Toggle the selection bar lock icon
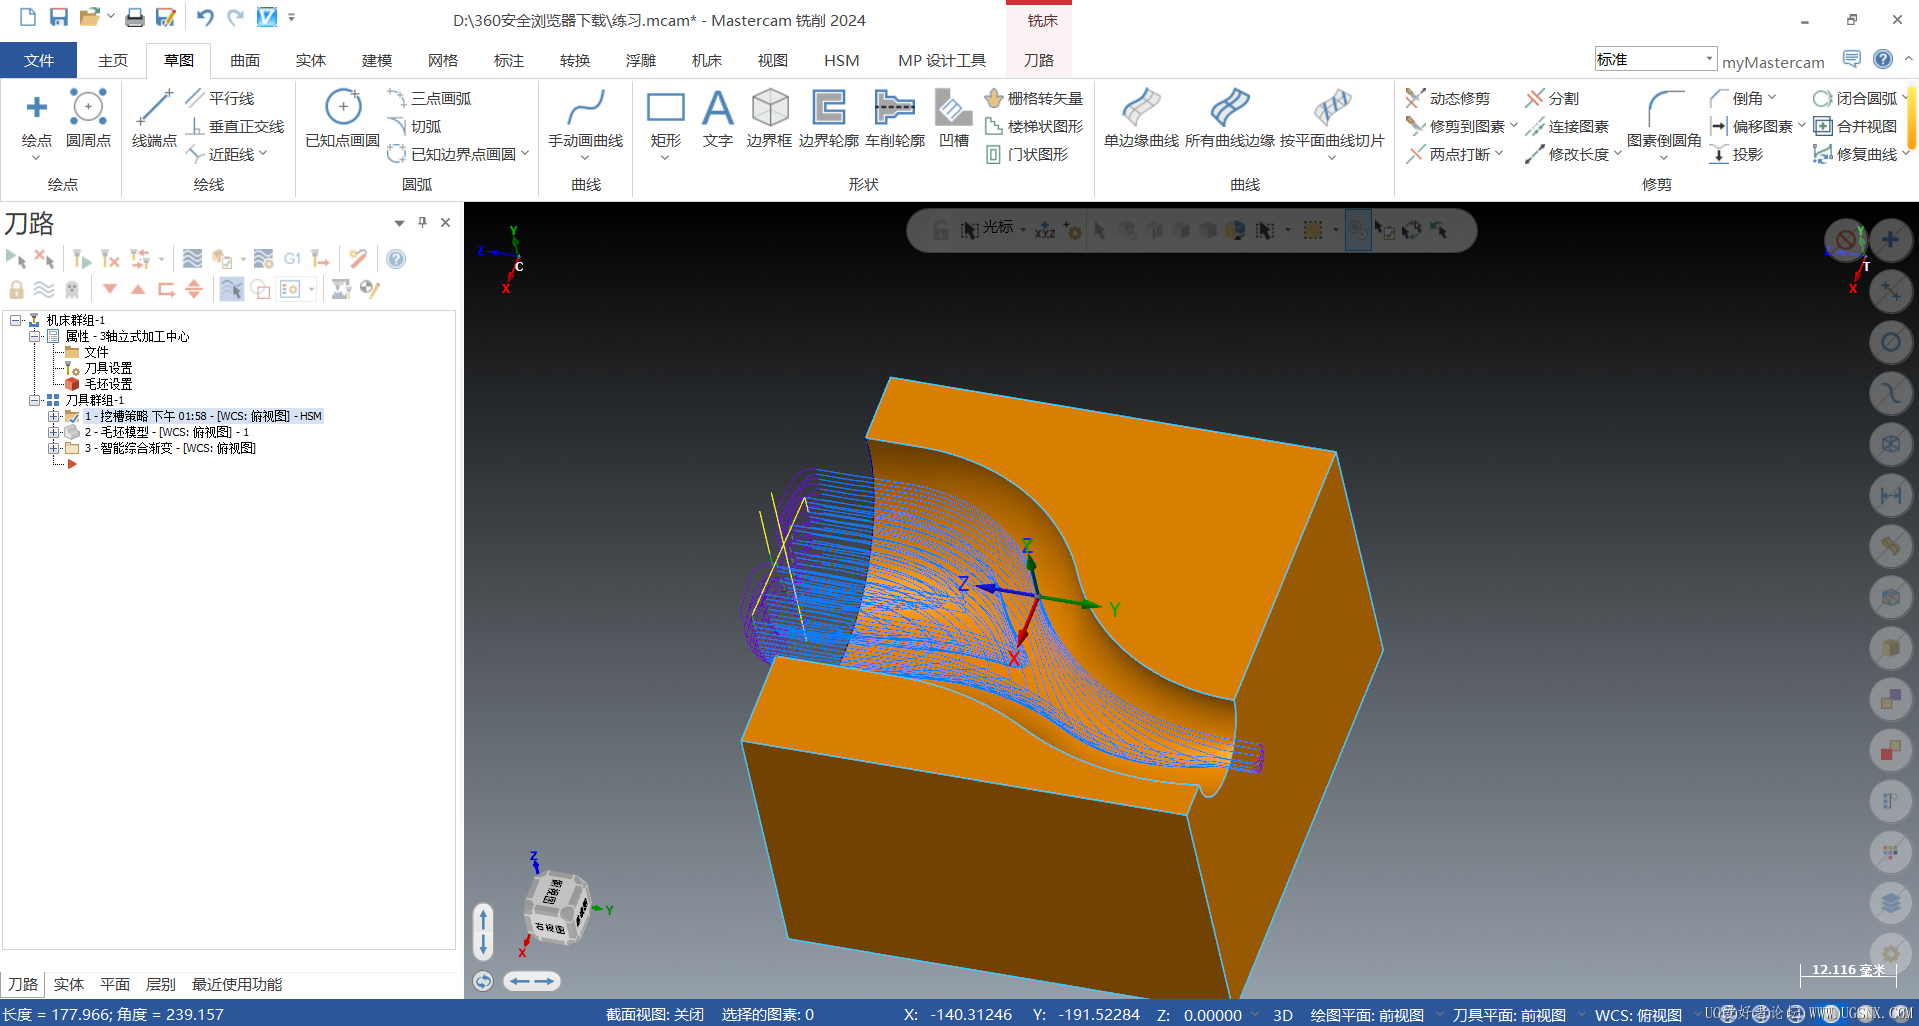The height and width of the screenshot is (1026, 1919). click(940, 230)
